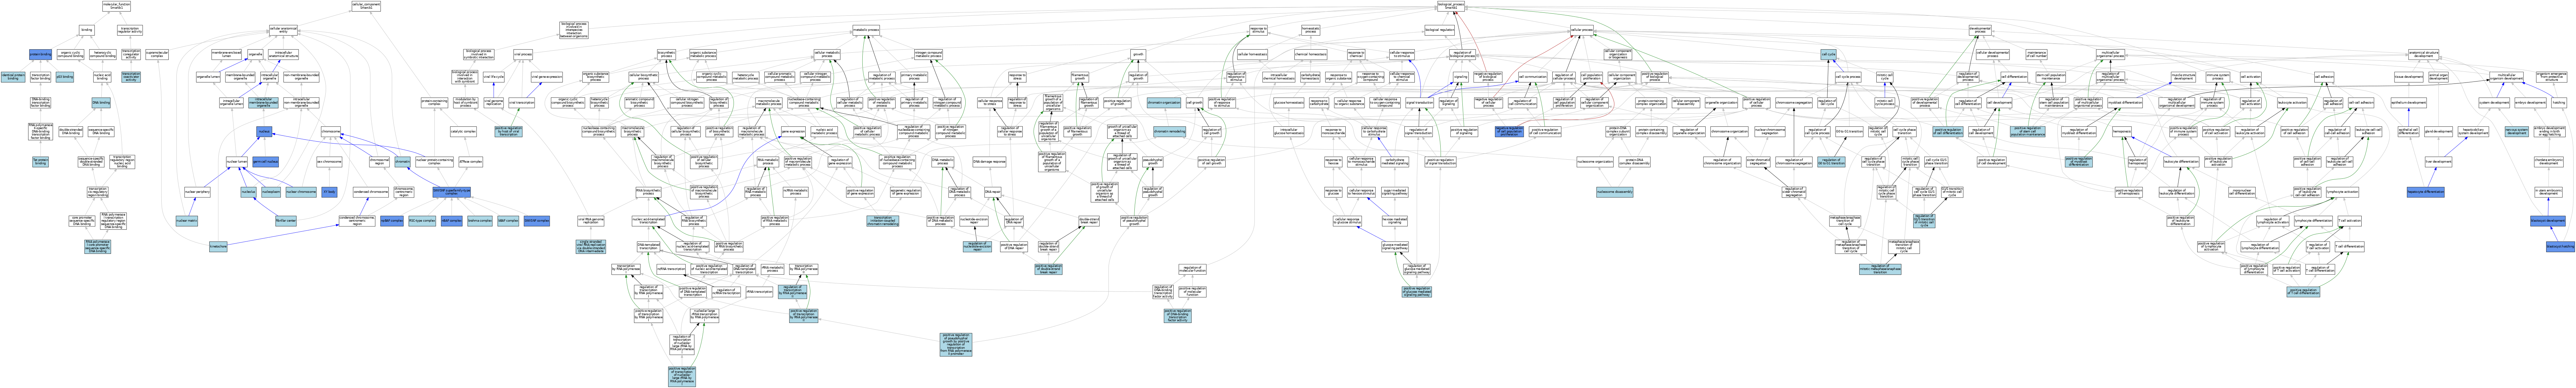Select "modulation by host of symbiont process" node
This screenshot has height=388, width=2576.
click(466, 103)
